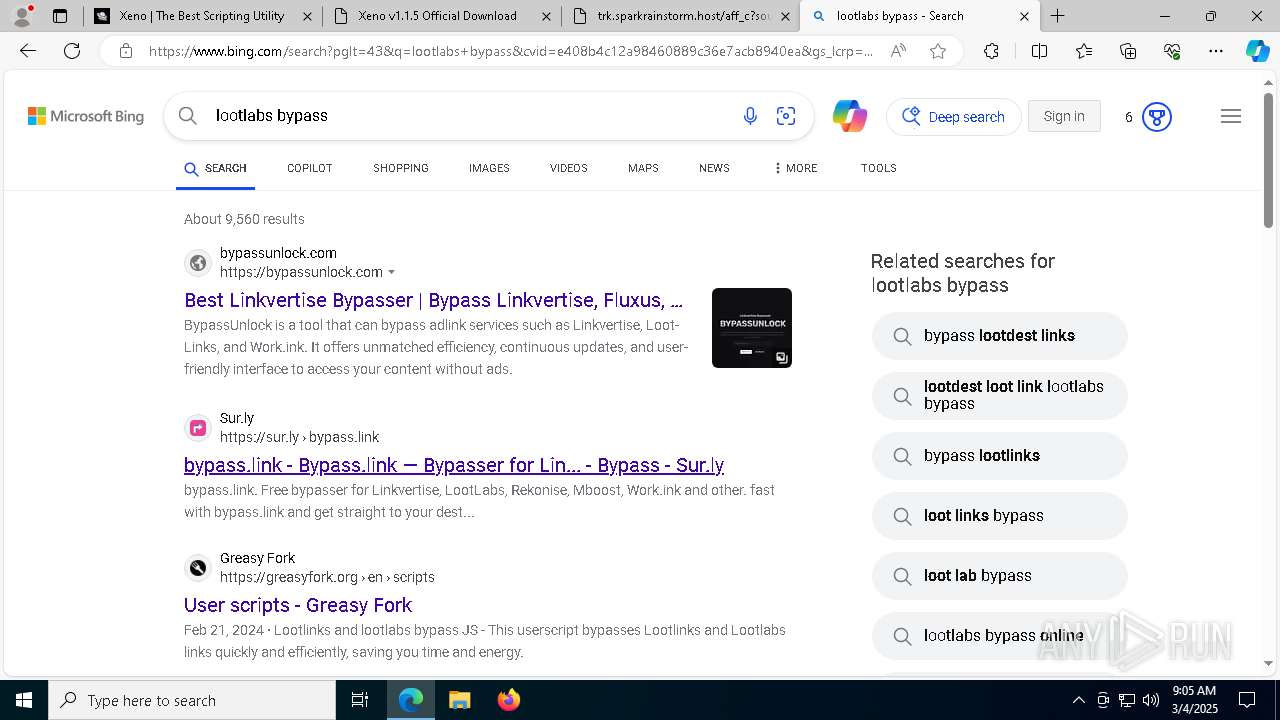Open the Extensions puzzle icon
Screen dimensions: 1280x720
click(991, 51)
